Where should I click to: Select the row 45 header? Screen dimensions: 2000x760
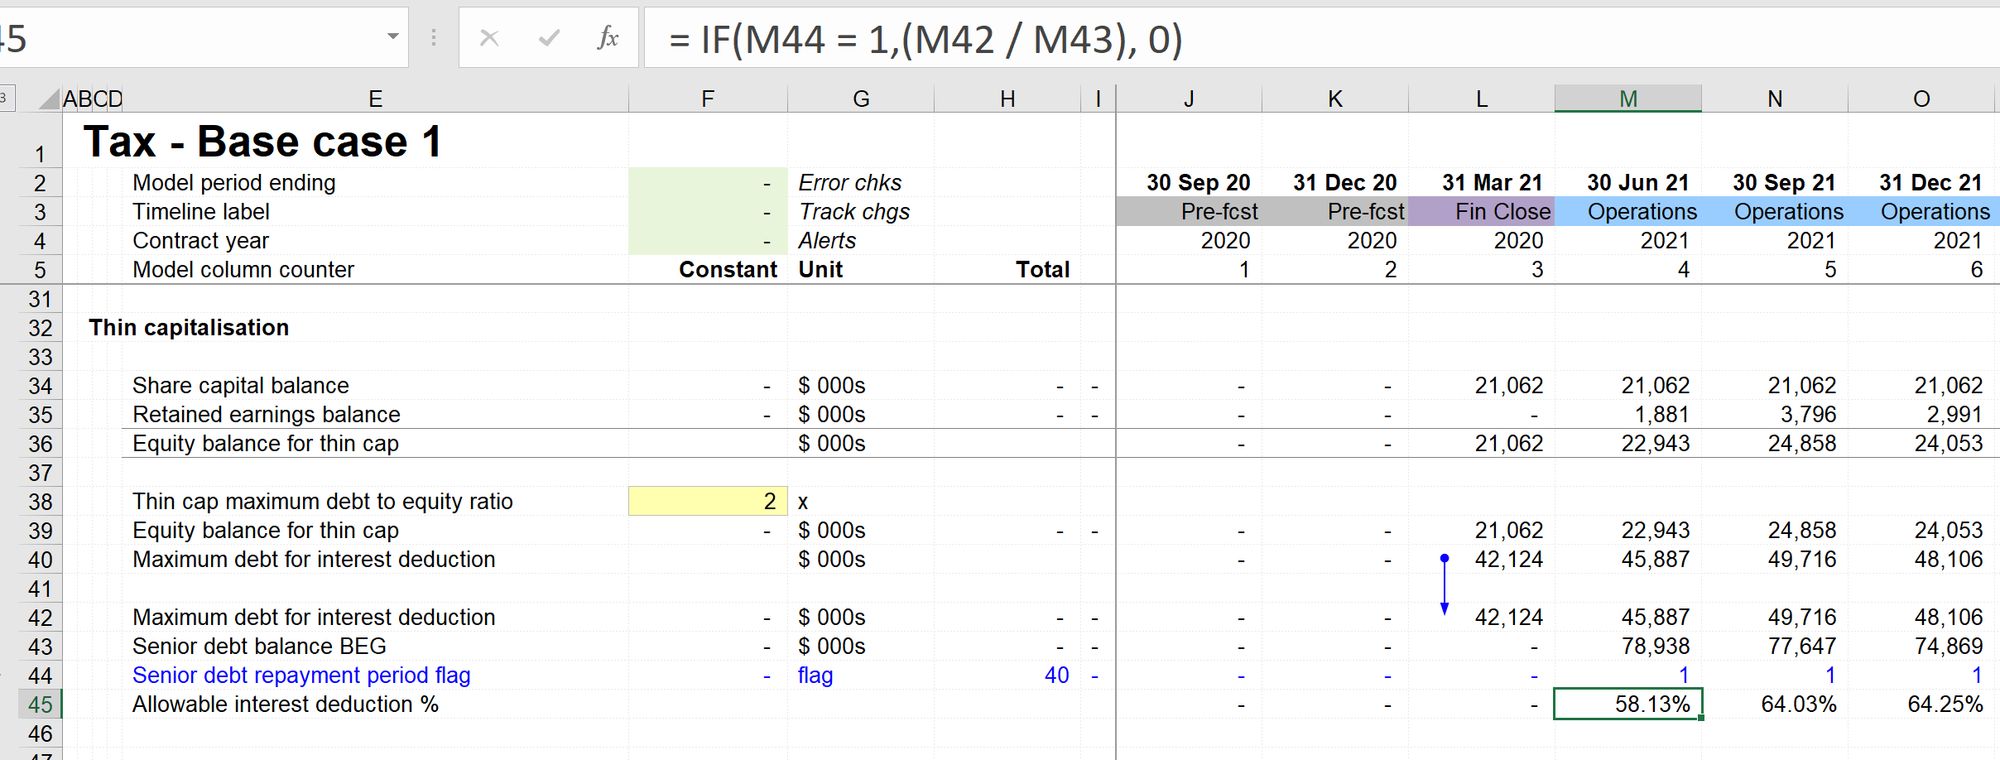(x=40, y=704)
